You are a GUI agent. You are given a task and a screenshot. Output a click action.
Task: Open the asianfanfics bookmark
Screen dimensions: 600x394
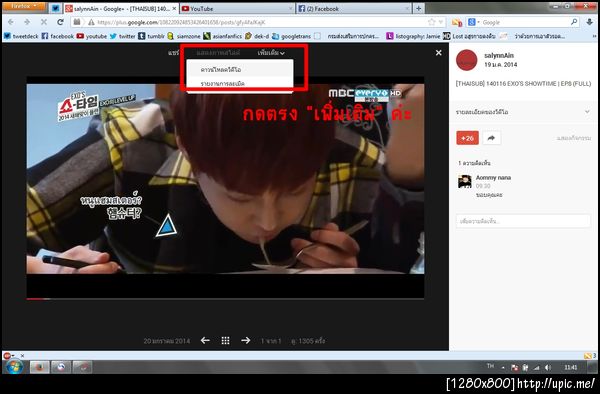pyautogui.click(x=223, y=36)
